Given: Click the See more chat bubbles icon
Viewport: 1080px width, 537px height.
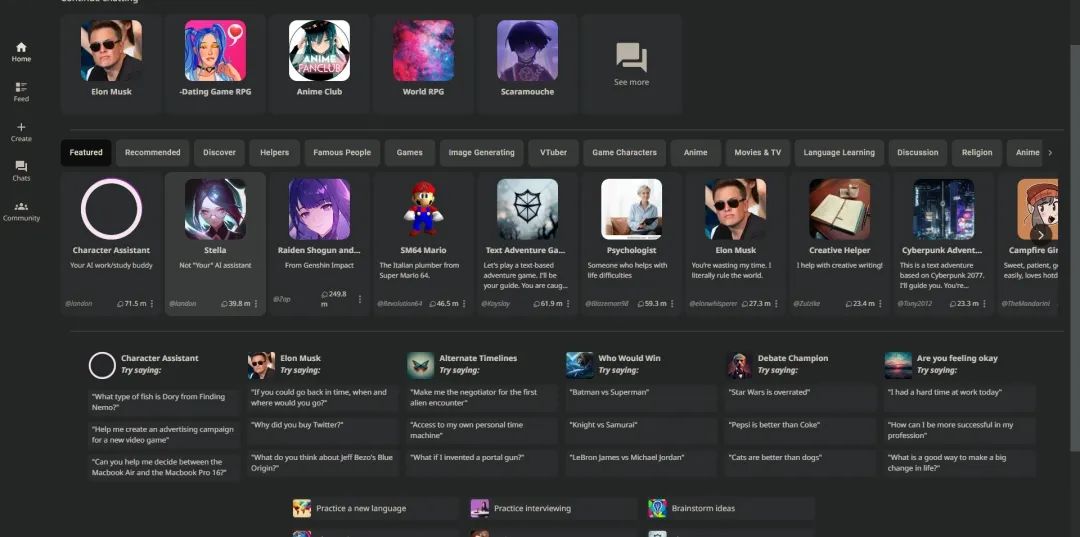Looking at the screenshot, I should coord(631,57).
